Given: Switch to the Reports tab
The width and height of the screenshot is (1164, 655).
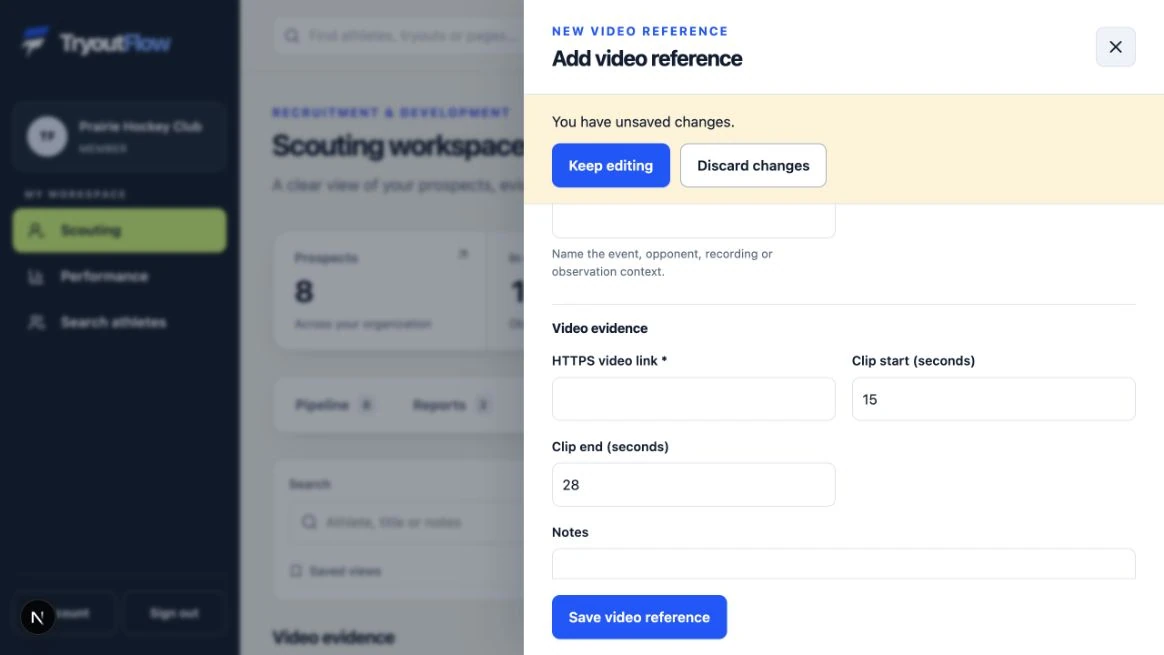Looking at the screenshot, I should click(451, 405).
